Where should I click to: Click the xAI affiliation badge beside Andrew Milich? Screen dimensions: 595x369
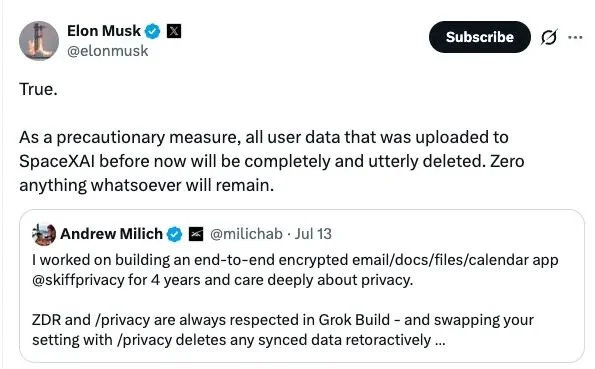coord(196,234)
